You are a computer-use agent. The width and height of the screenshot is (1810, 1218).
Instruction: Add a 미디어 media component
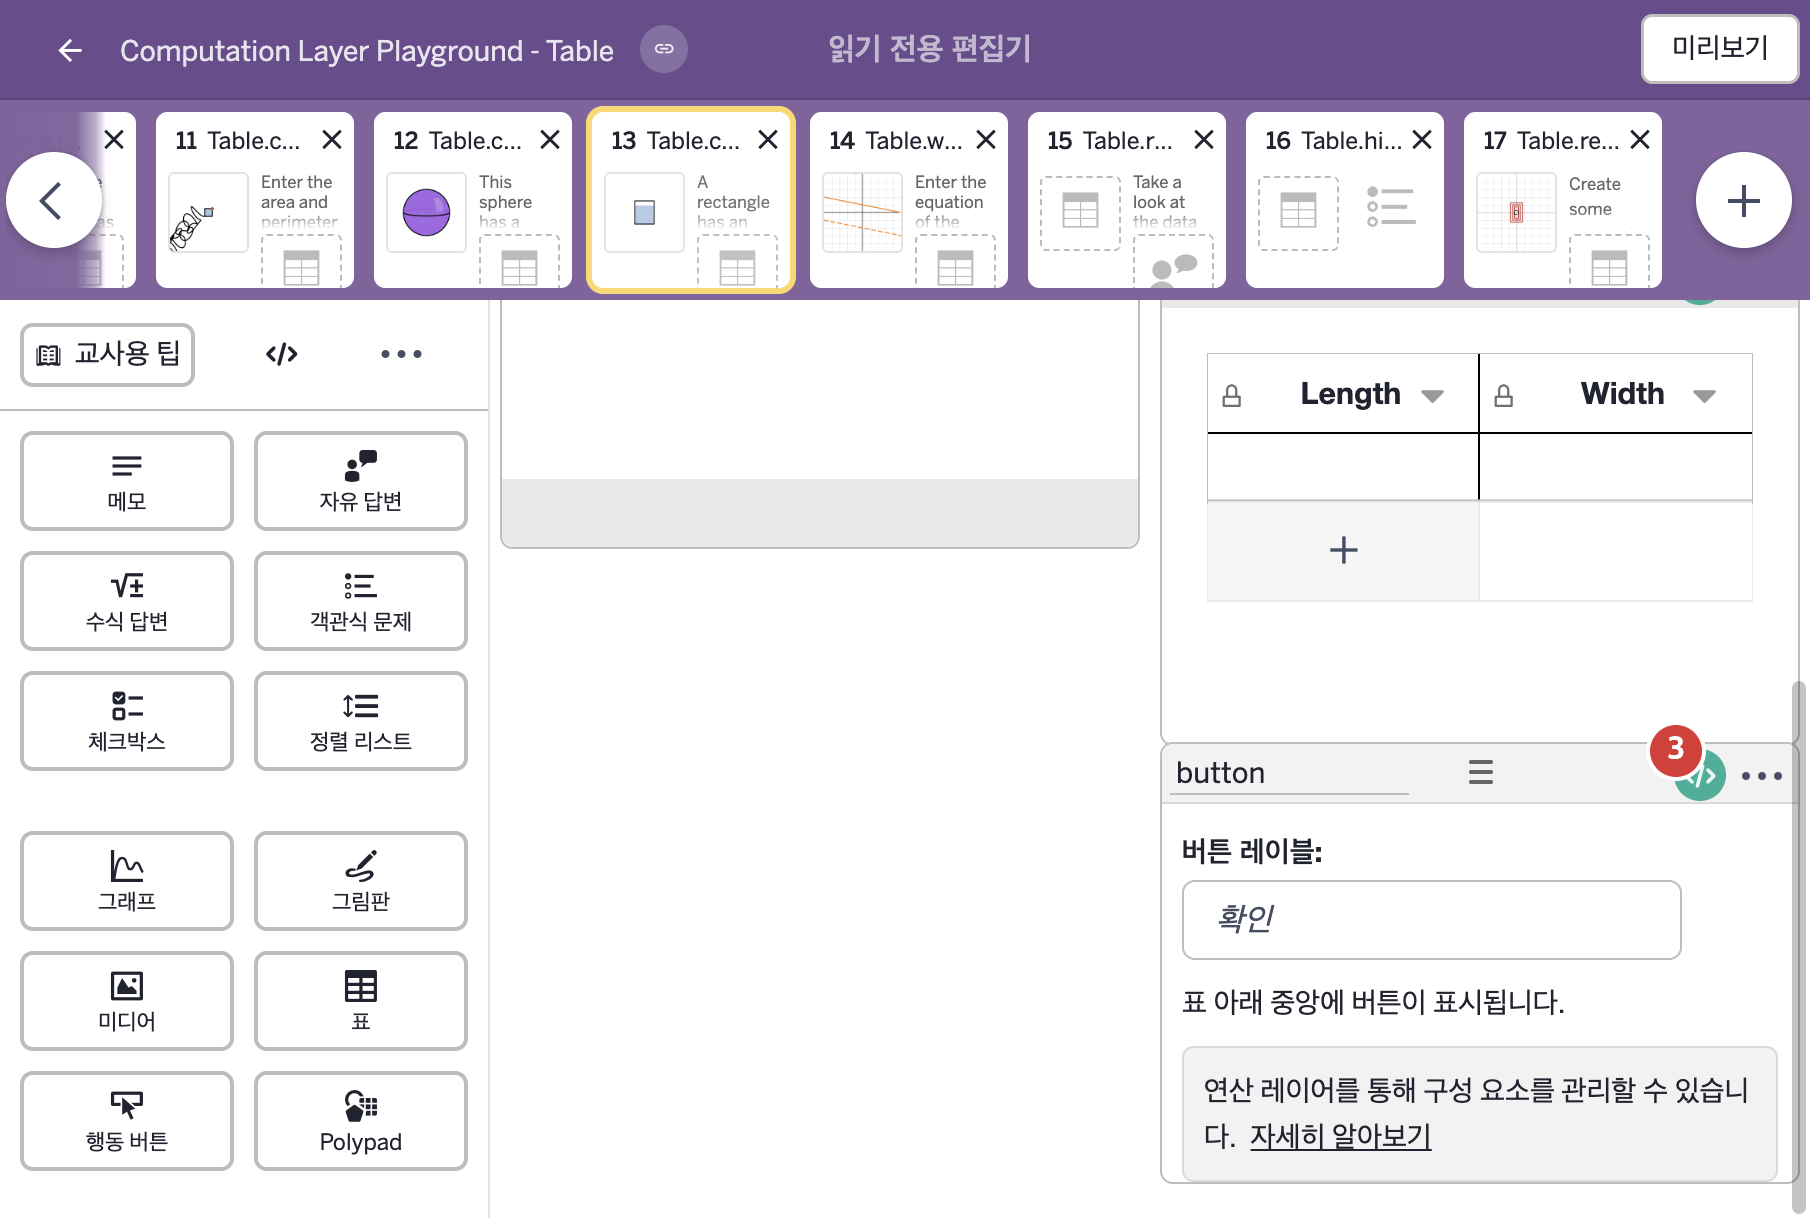(127, 1001)
